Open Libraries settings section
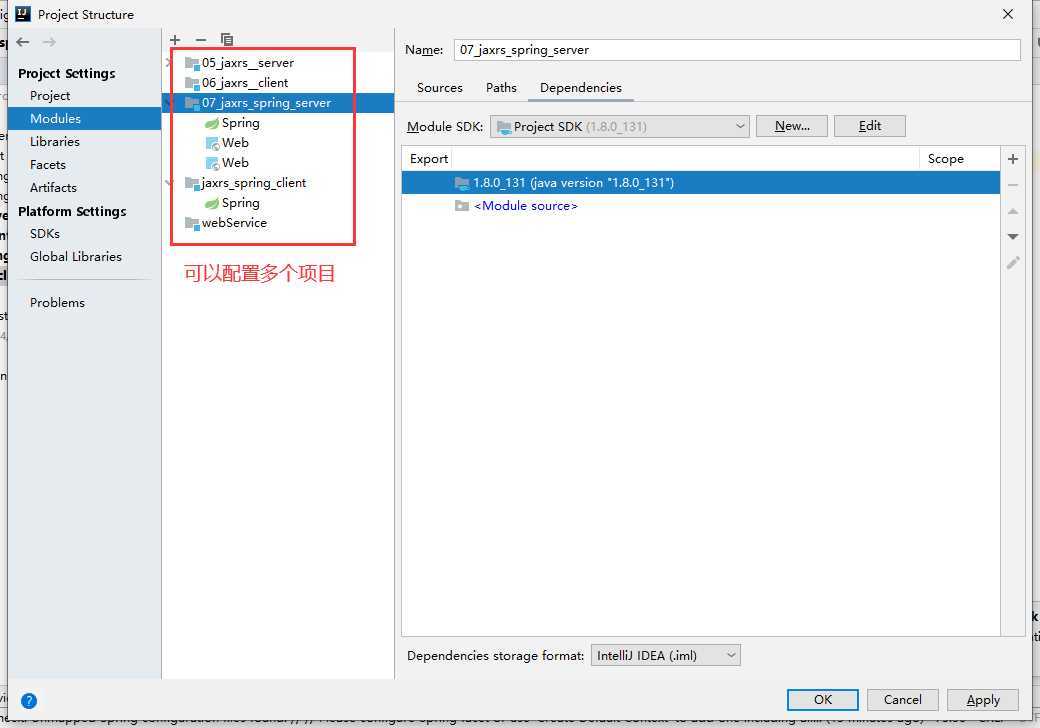This screenshot has height=728, width=1040. pyautogui.click(x=54, y=142)
